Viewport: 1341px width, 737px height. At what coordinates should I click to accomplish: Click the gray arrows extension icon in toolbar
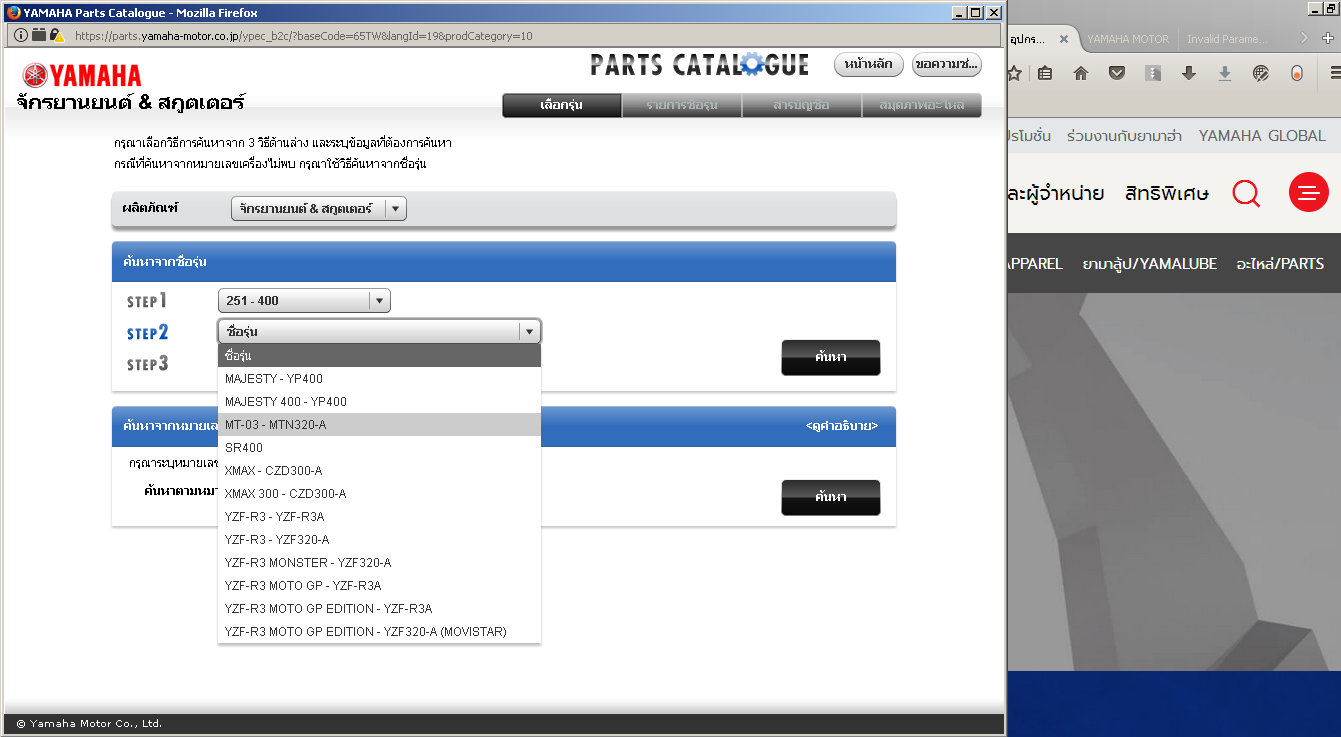[x=1153, y=73]
